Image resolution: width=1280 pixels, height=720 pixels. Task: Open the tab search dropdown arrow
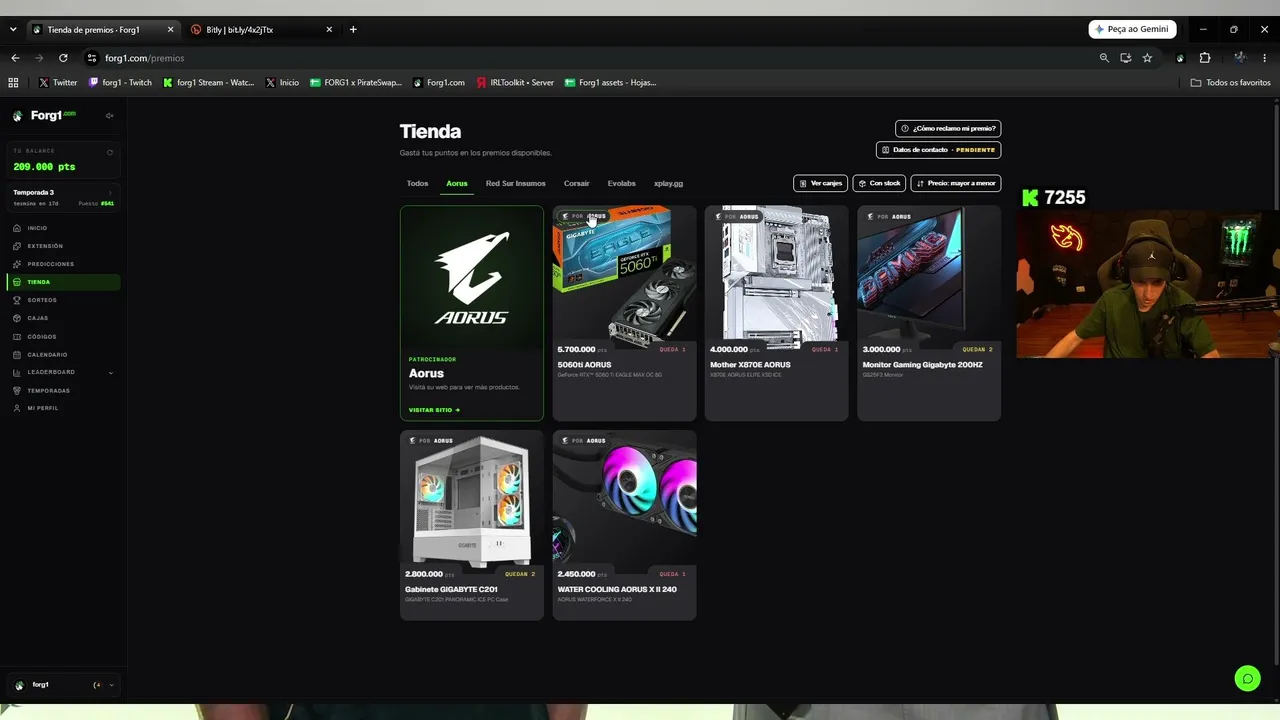13,30
